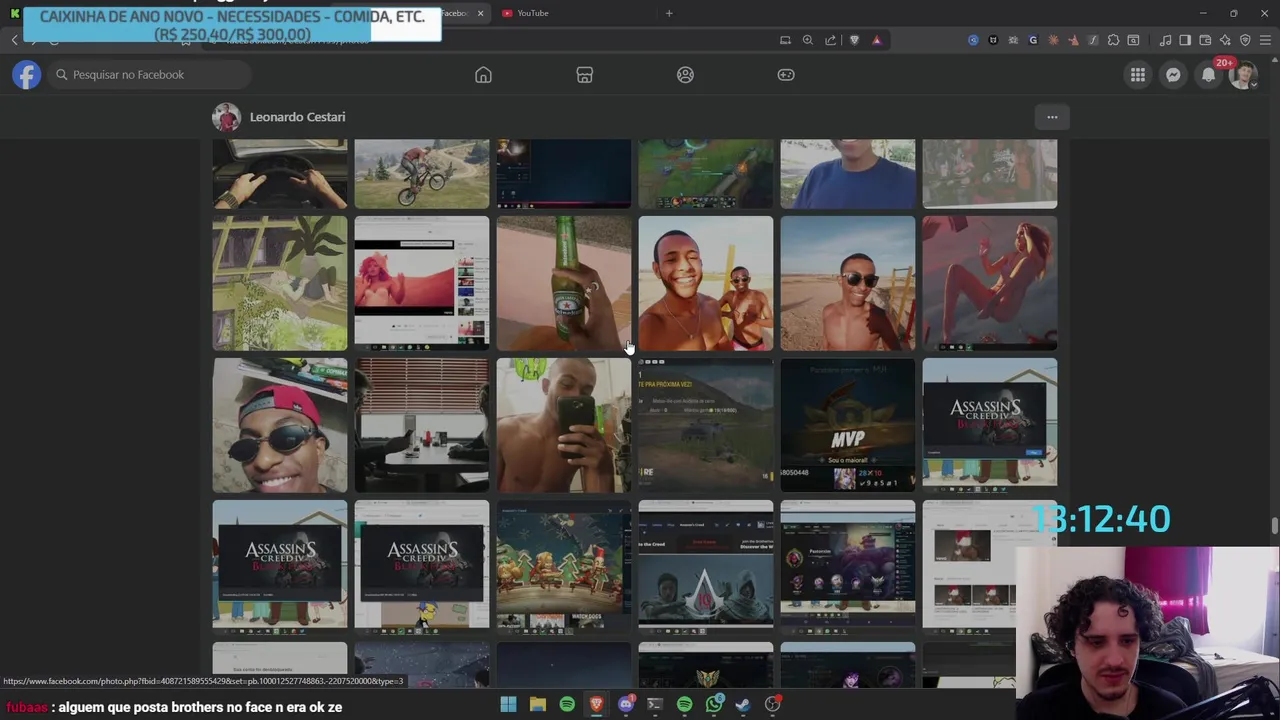This screenshot has width=1280, height=720.
Task: Open the hooded assassin website screenshot photo
Action: pyautogui.click(x=706, y=567)
